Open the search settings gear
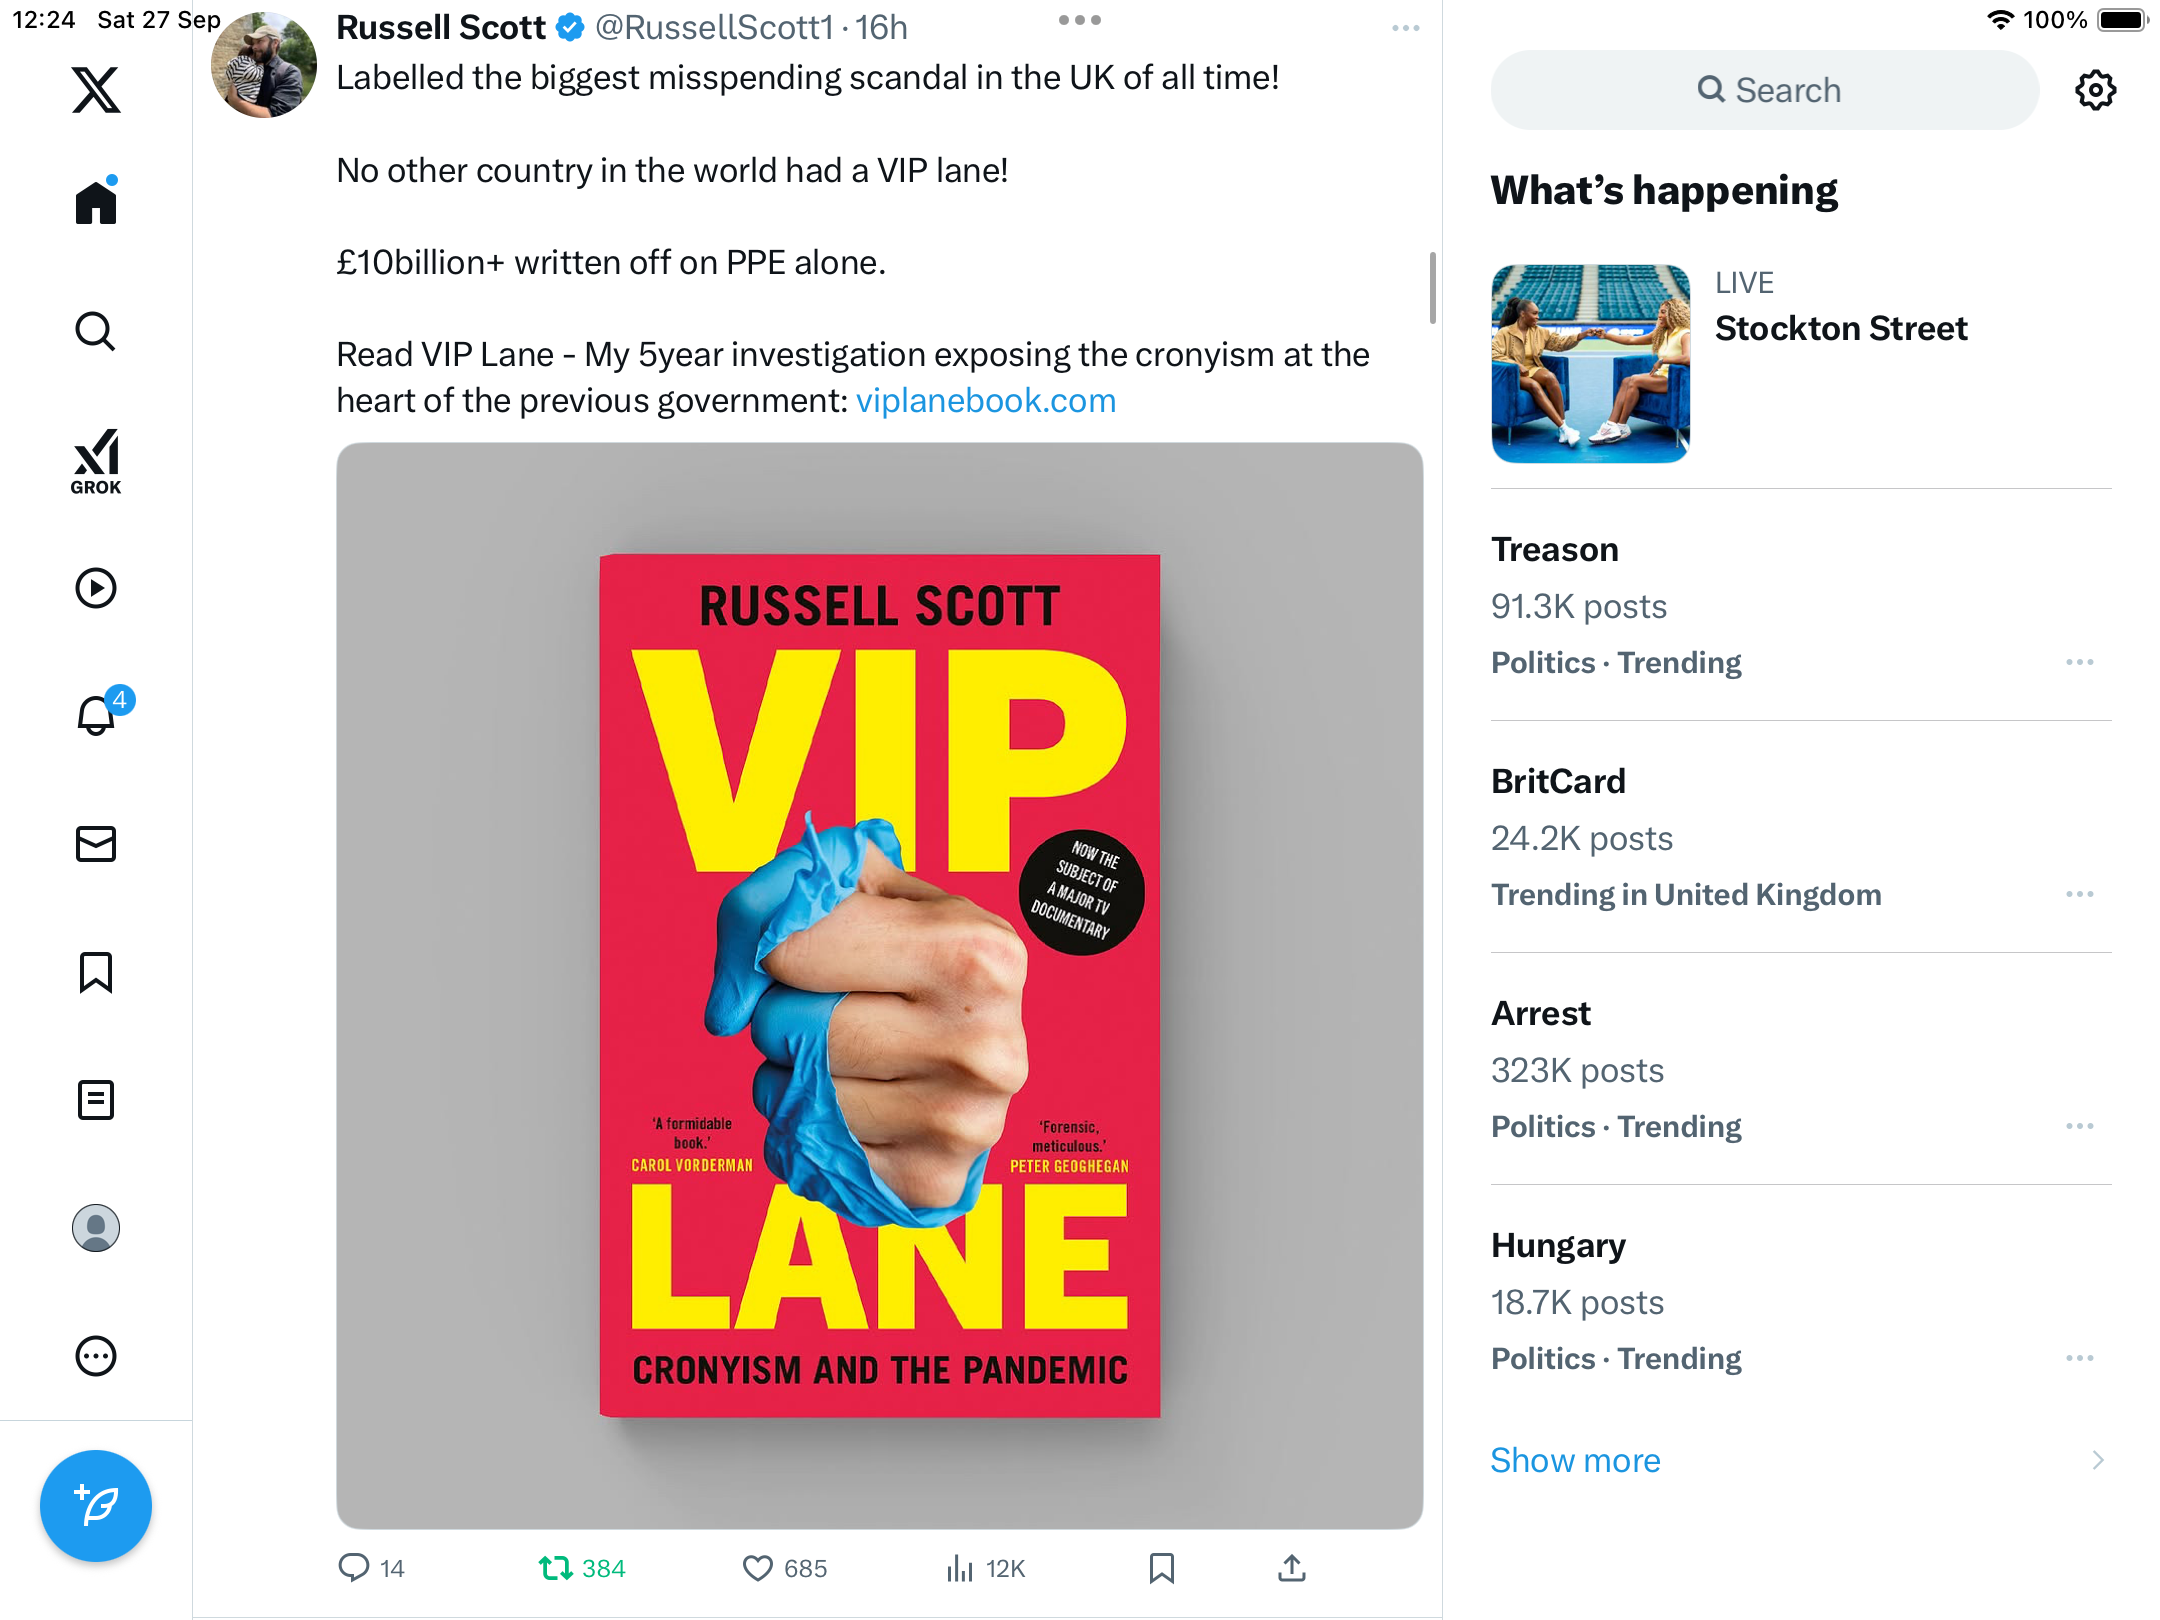 [x=2095, y=90]
